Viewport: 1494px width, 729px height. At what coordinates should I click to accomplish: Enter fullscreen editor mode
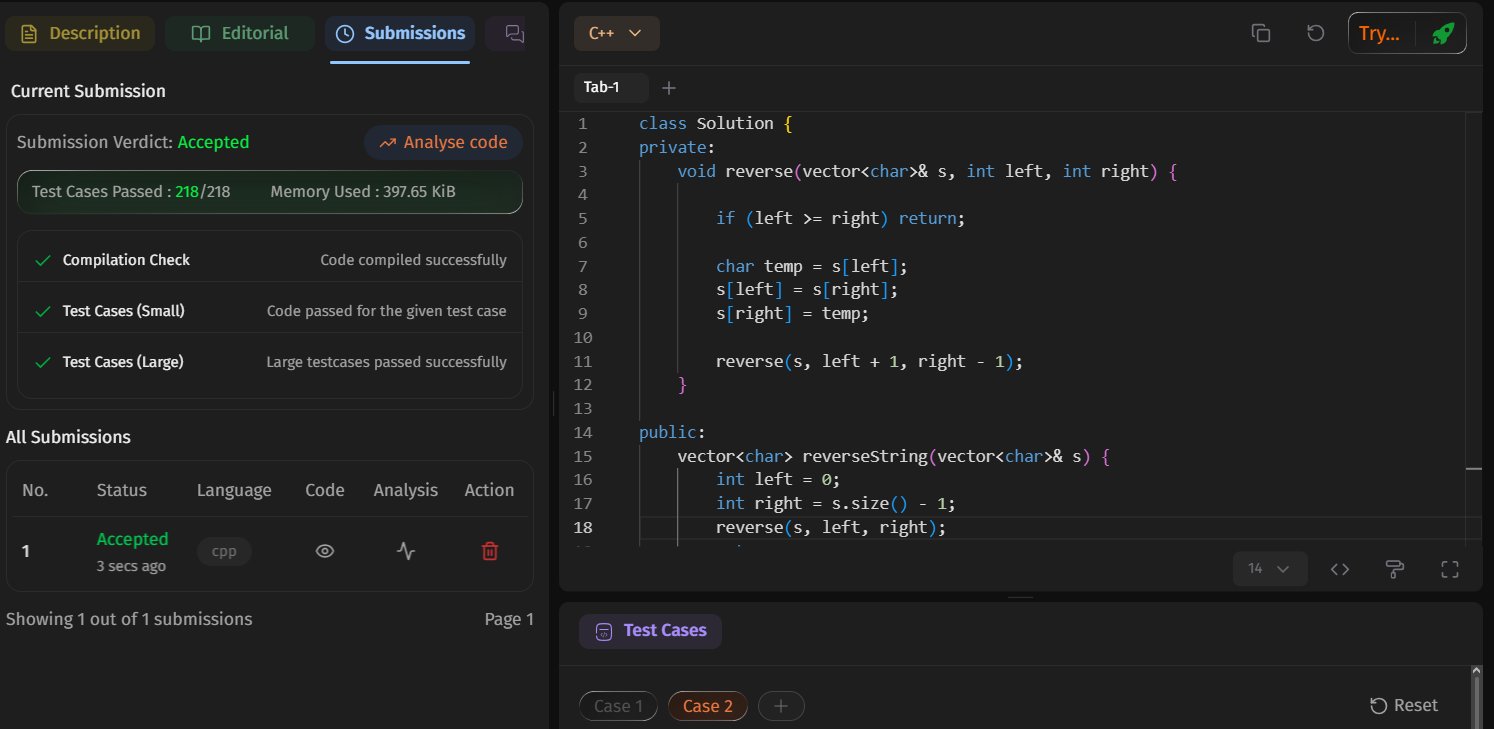click(x=1450, y=569)
